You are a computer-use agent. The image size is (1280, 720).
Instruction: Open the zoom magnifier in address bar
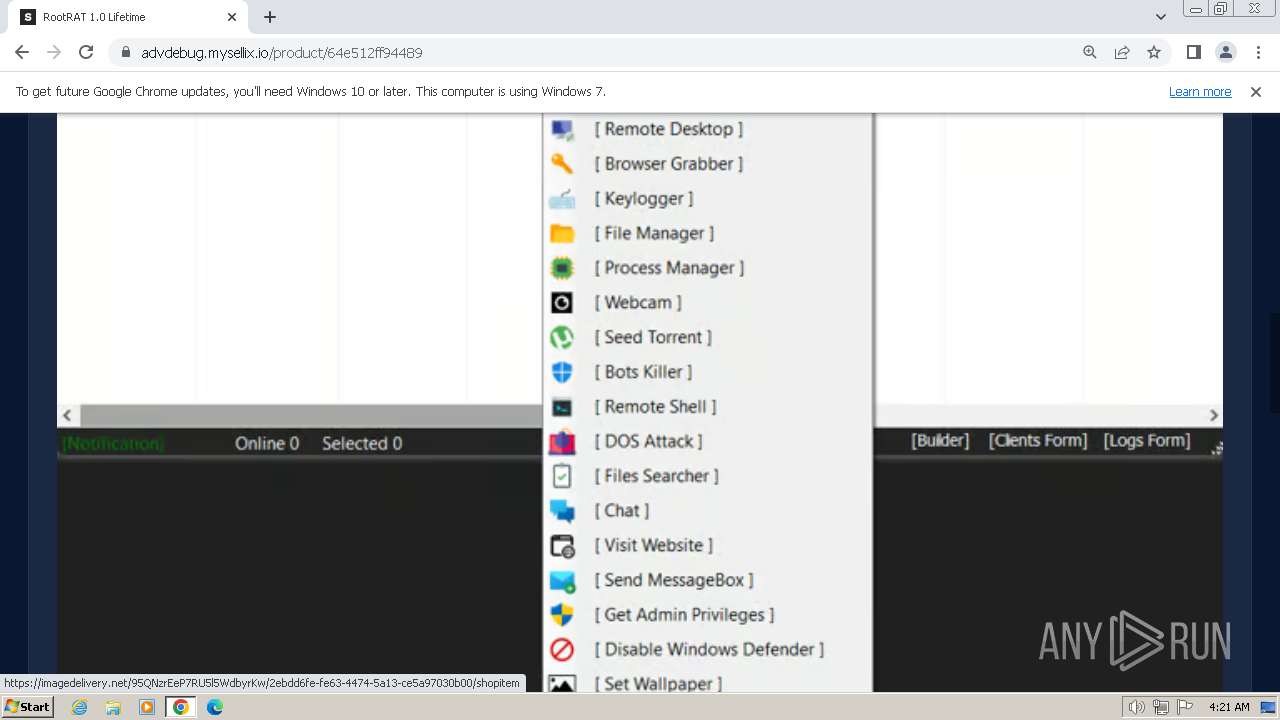pos(1090,53)
